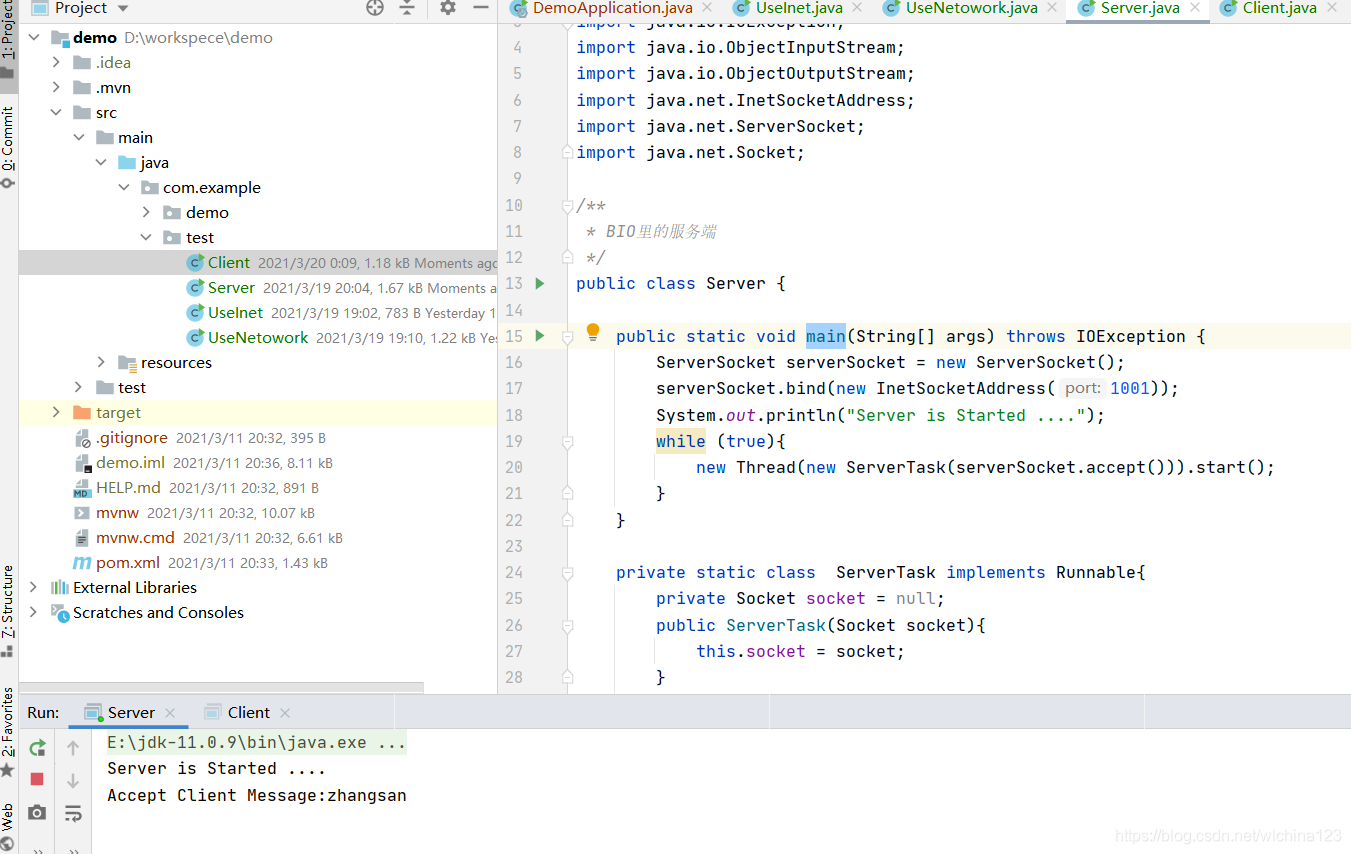The height and width of the screenshot is (854, 1351).
Task: Expand the .mvn folder
Action: click(57, 87)
